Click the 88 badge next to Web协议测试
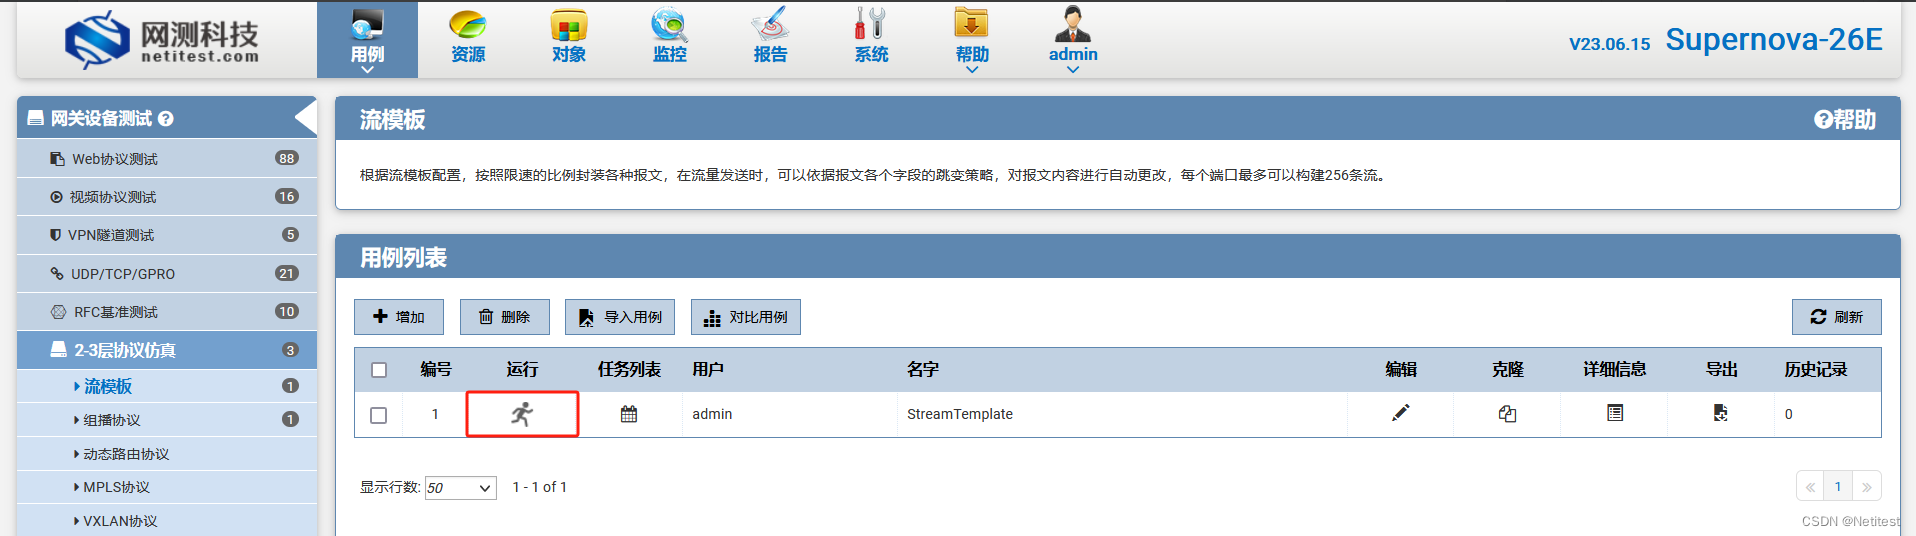 (287, 158)
